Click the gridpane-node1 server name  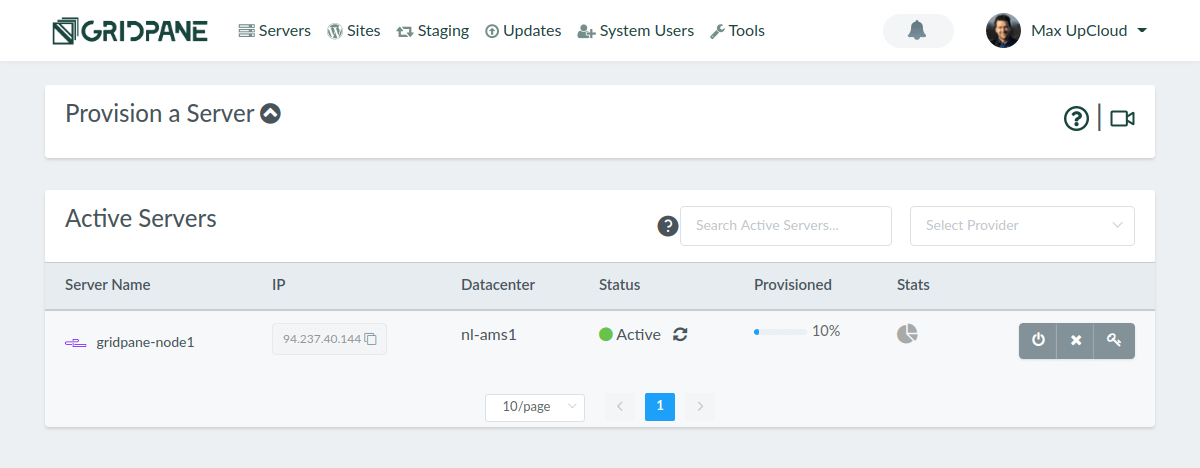[x=145, y=342]
